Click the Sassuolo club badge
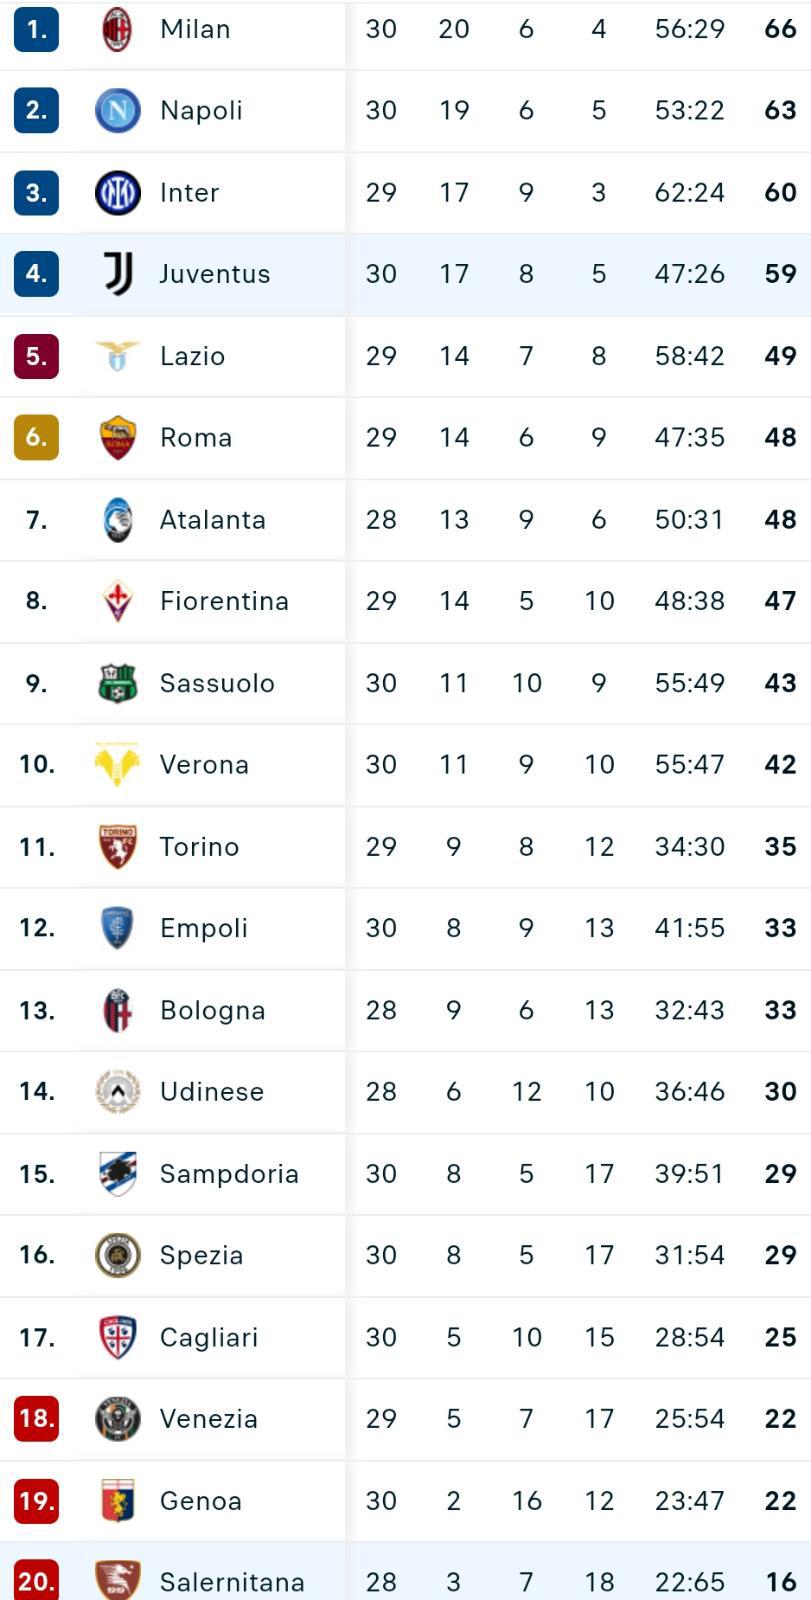This screenshot has height=1600, width=811. click(117, 683)
